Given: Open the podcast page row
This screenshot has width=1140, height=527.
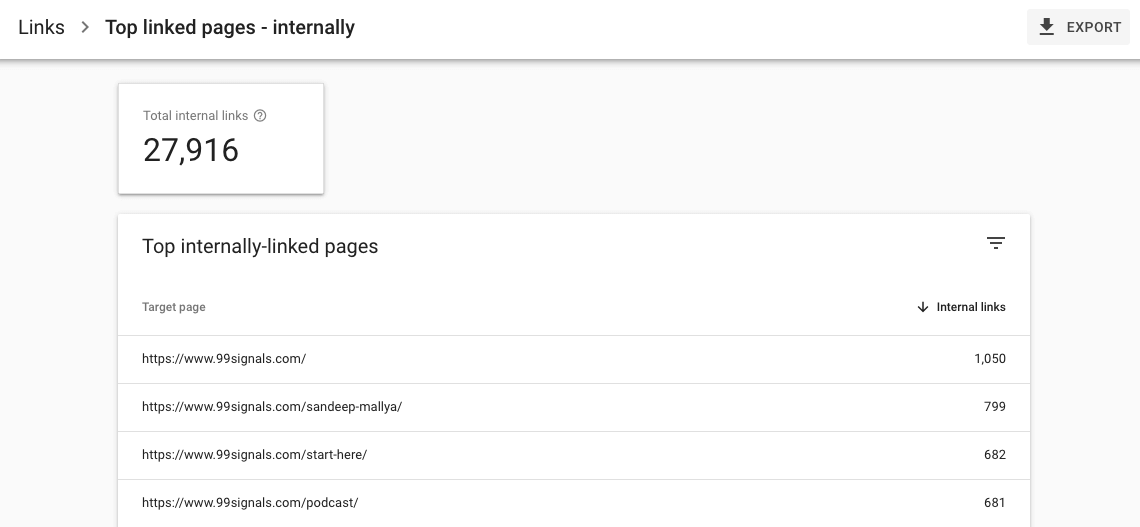Looking at the screenshot, I should tap(250, 503).
